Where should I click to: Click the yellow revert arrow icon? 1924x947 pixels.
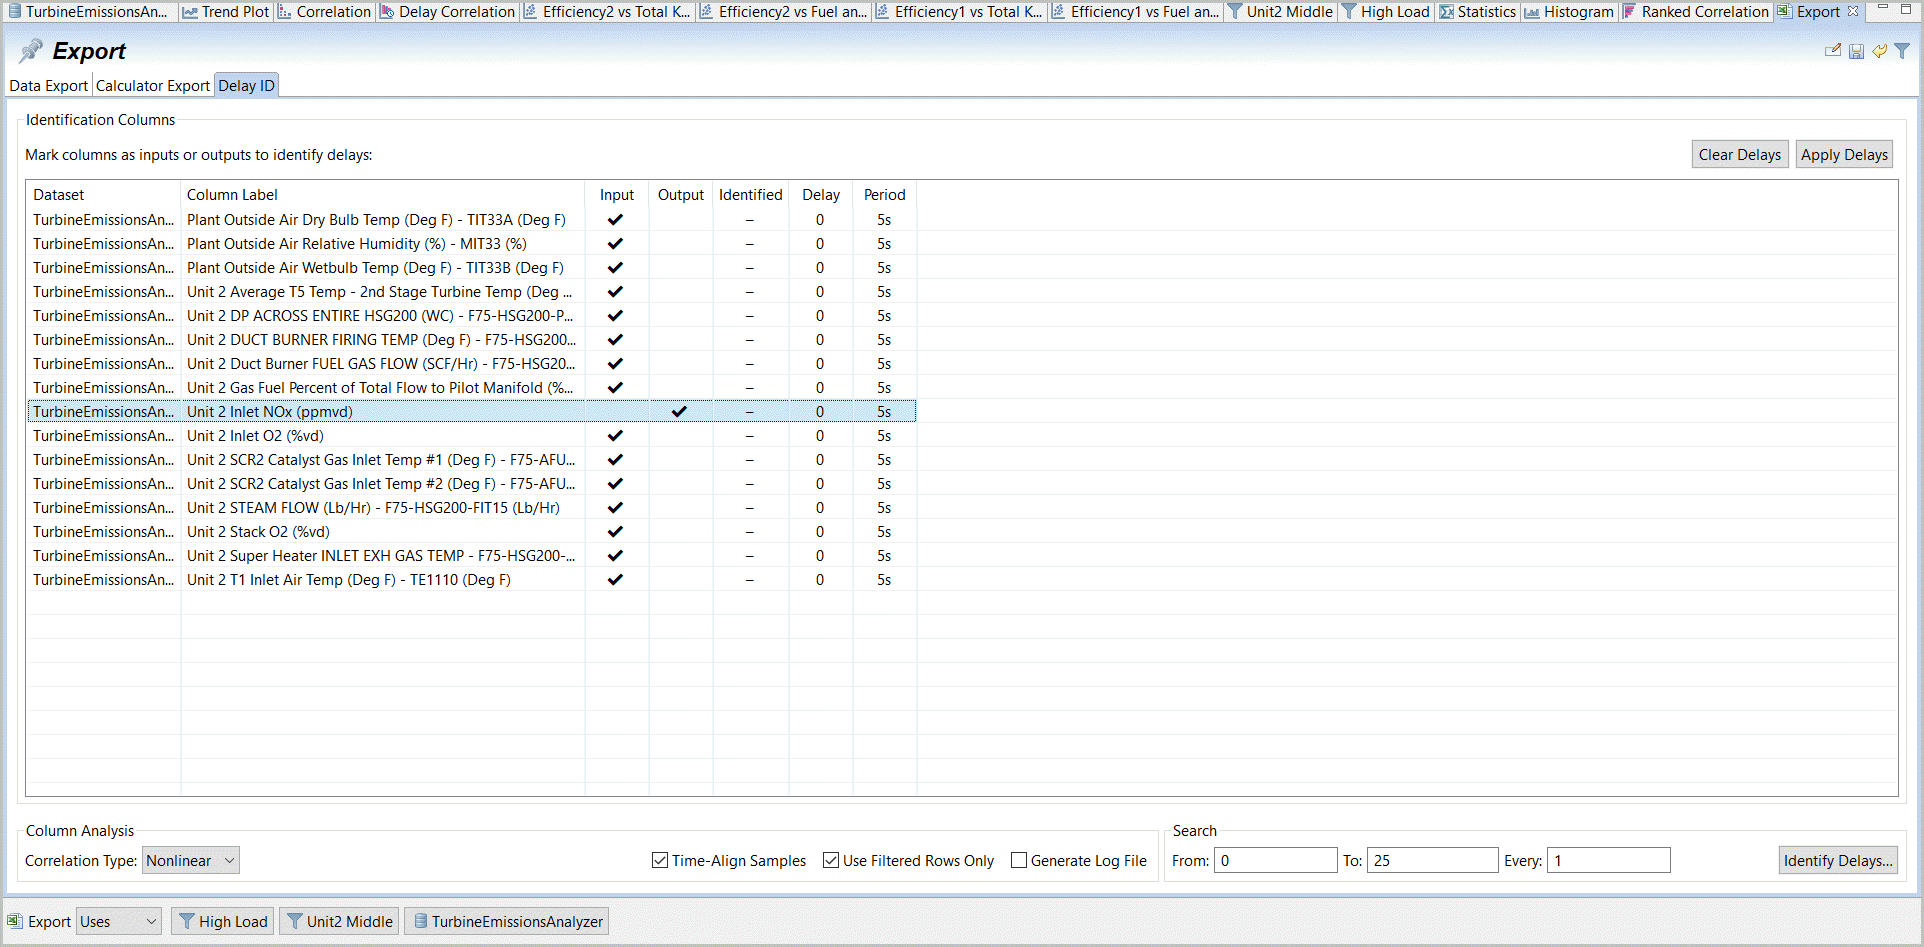pos(1880,51)
